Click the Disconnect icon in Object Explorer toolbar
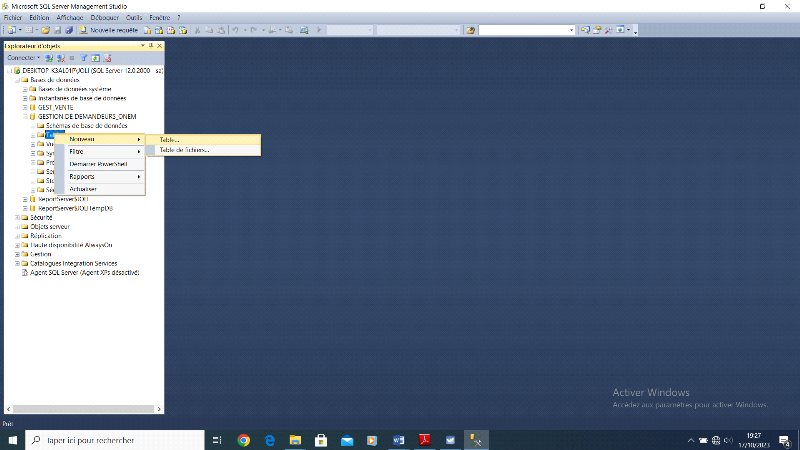This screenshot has width=800, height=450. [x=61, y=58]
